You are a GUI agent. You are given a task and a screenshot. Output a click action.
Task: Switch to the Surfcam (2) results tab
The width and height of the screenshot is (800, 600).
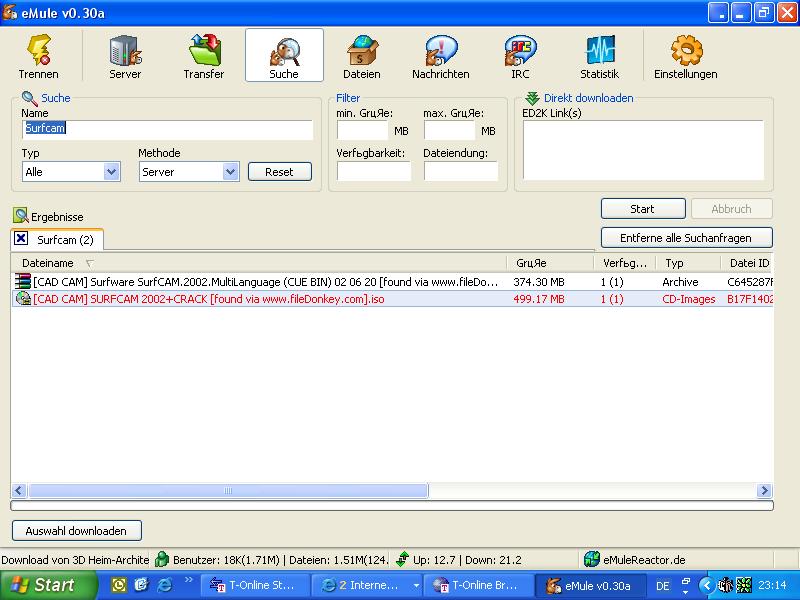(x=57, y=239)
